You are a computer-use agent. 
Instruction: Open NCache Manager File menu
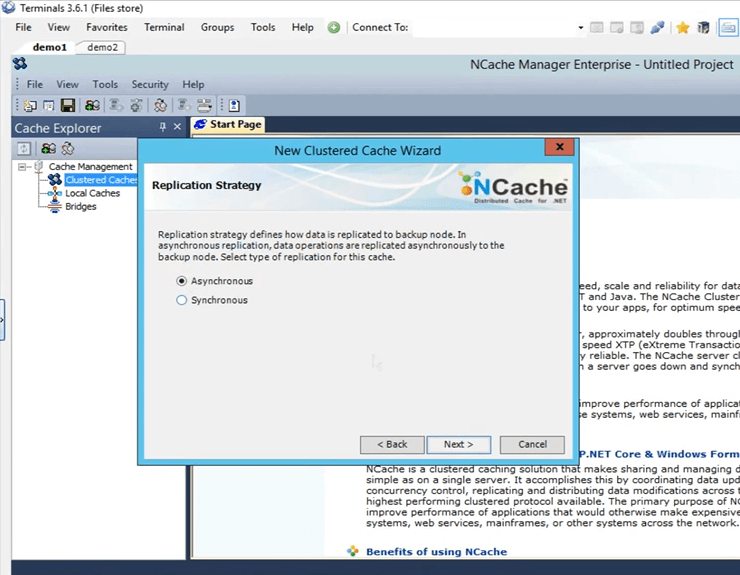34,84
